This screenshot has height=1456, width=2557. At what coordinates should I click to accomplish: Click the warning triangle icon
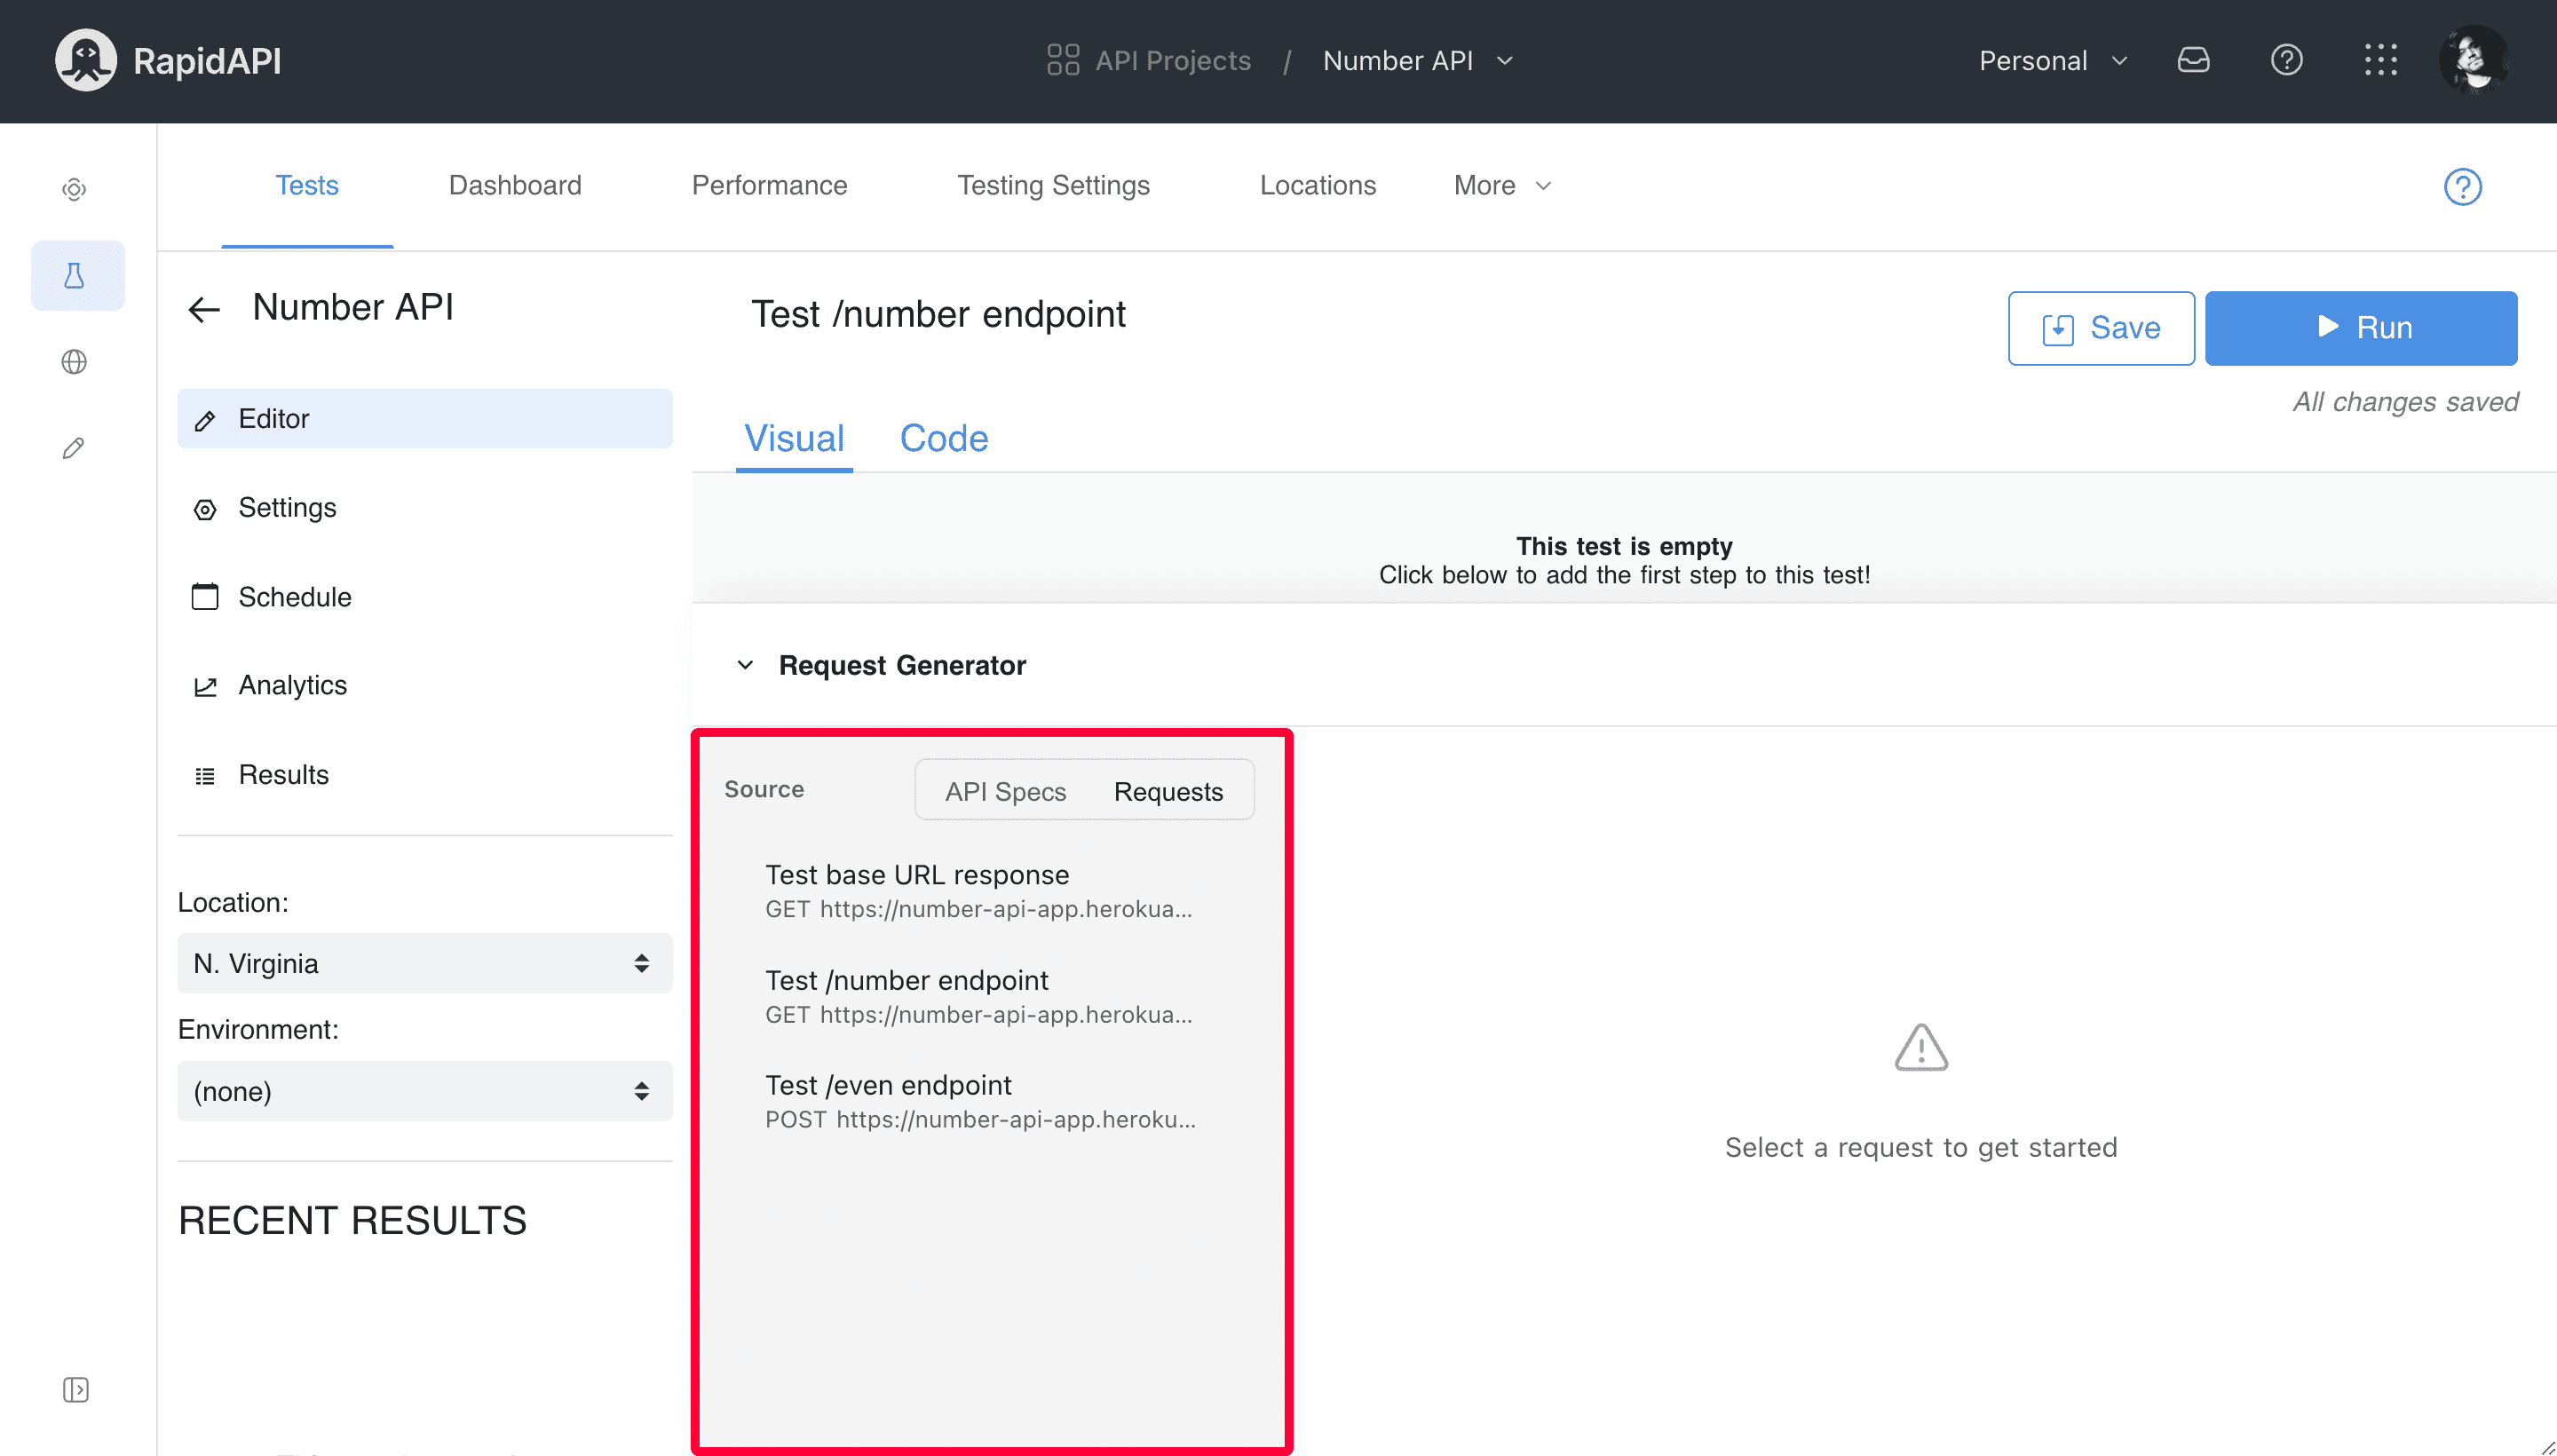pos(1921,1048)
